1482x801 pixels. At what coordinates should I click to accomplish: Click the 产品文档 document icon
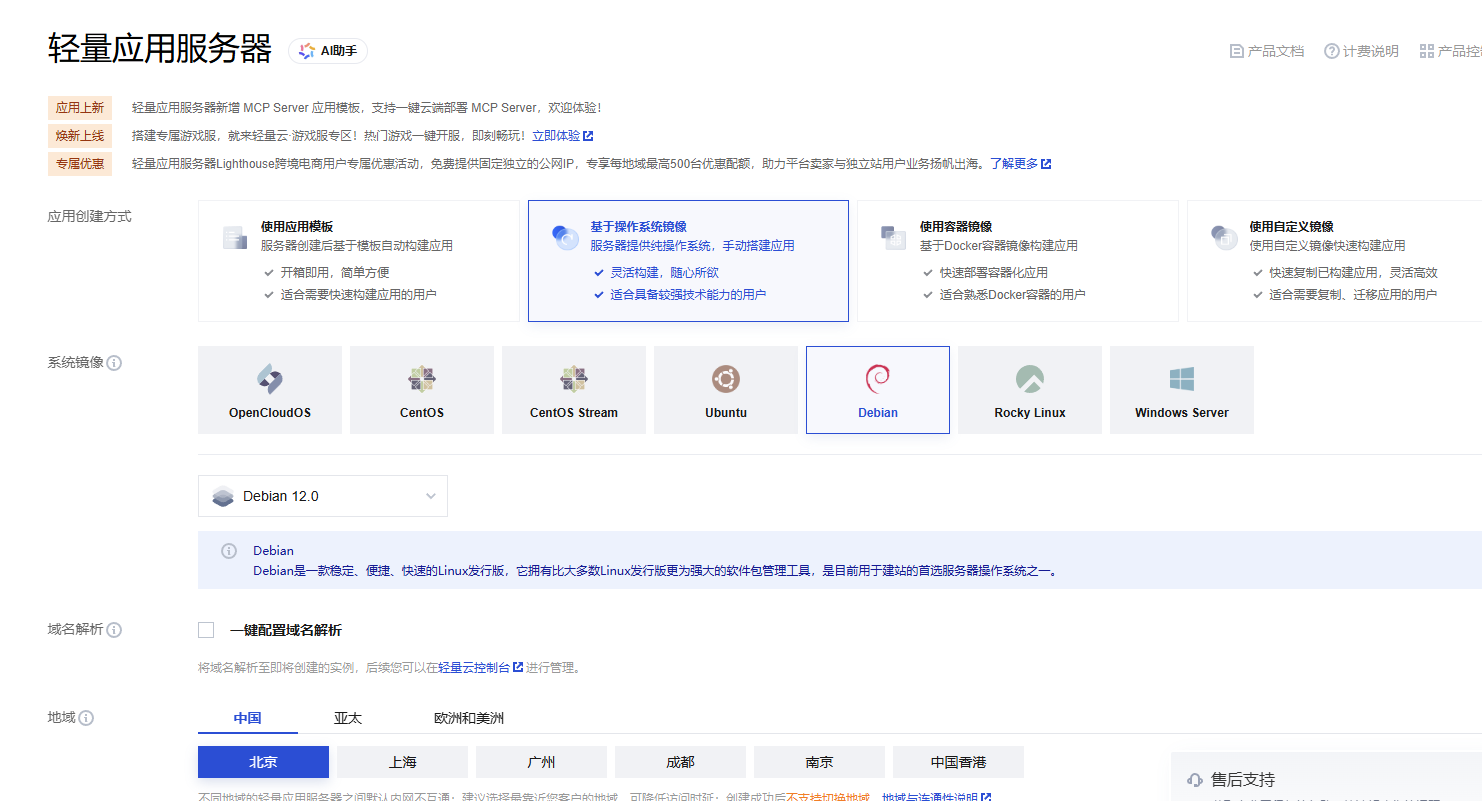(1237, 51)
